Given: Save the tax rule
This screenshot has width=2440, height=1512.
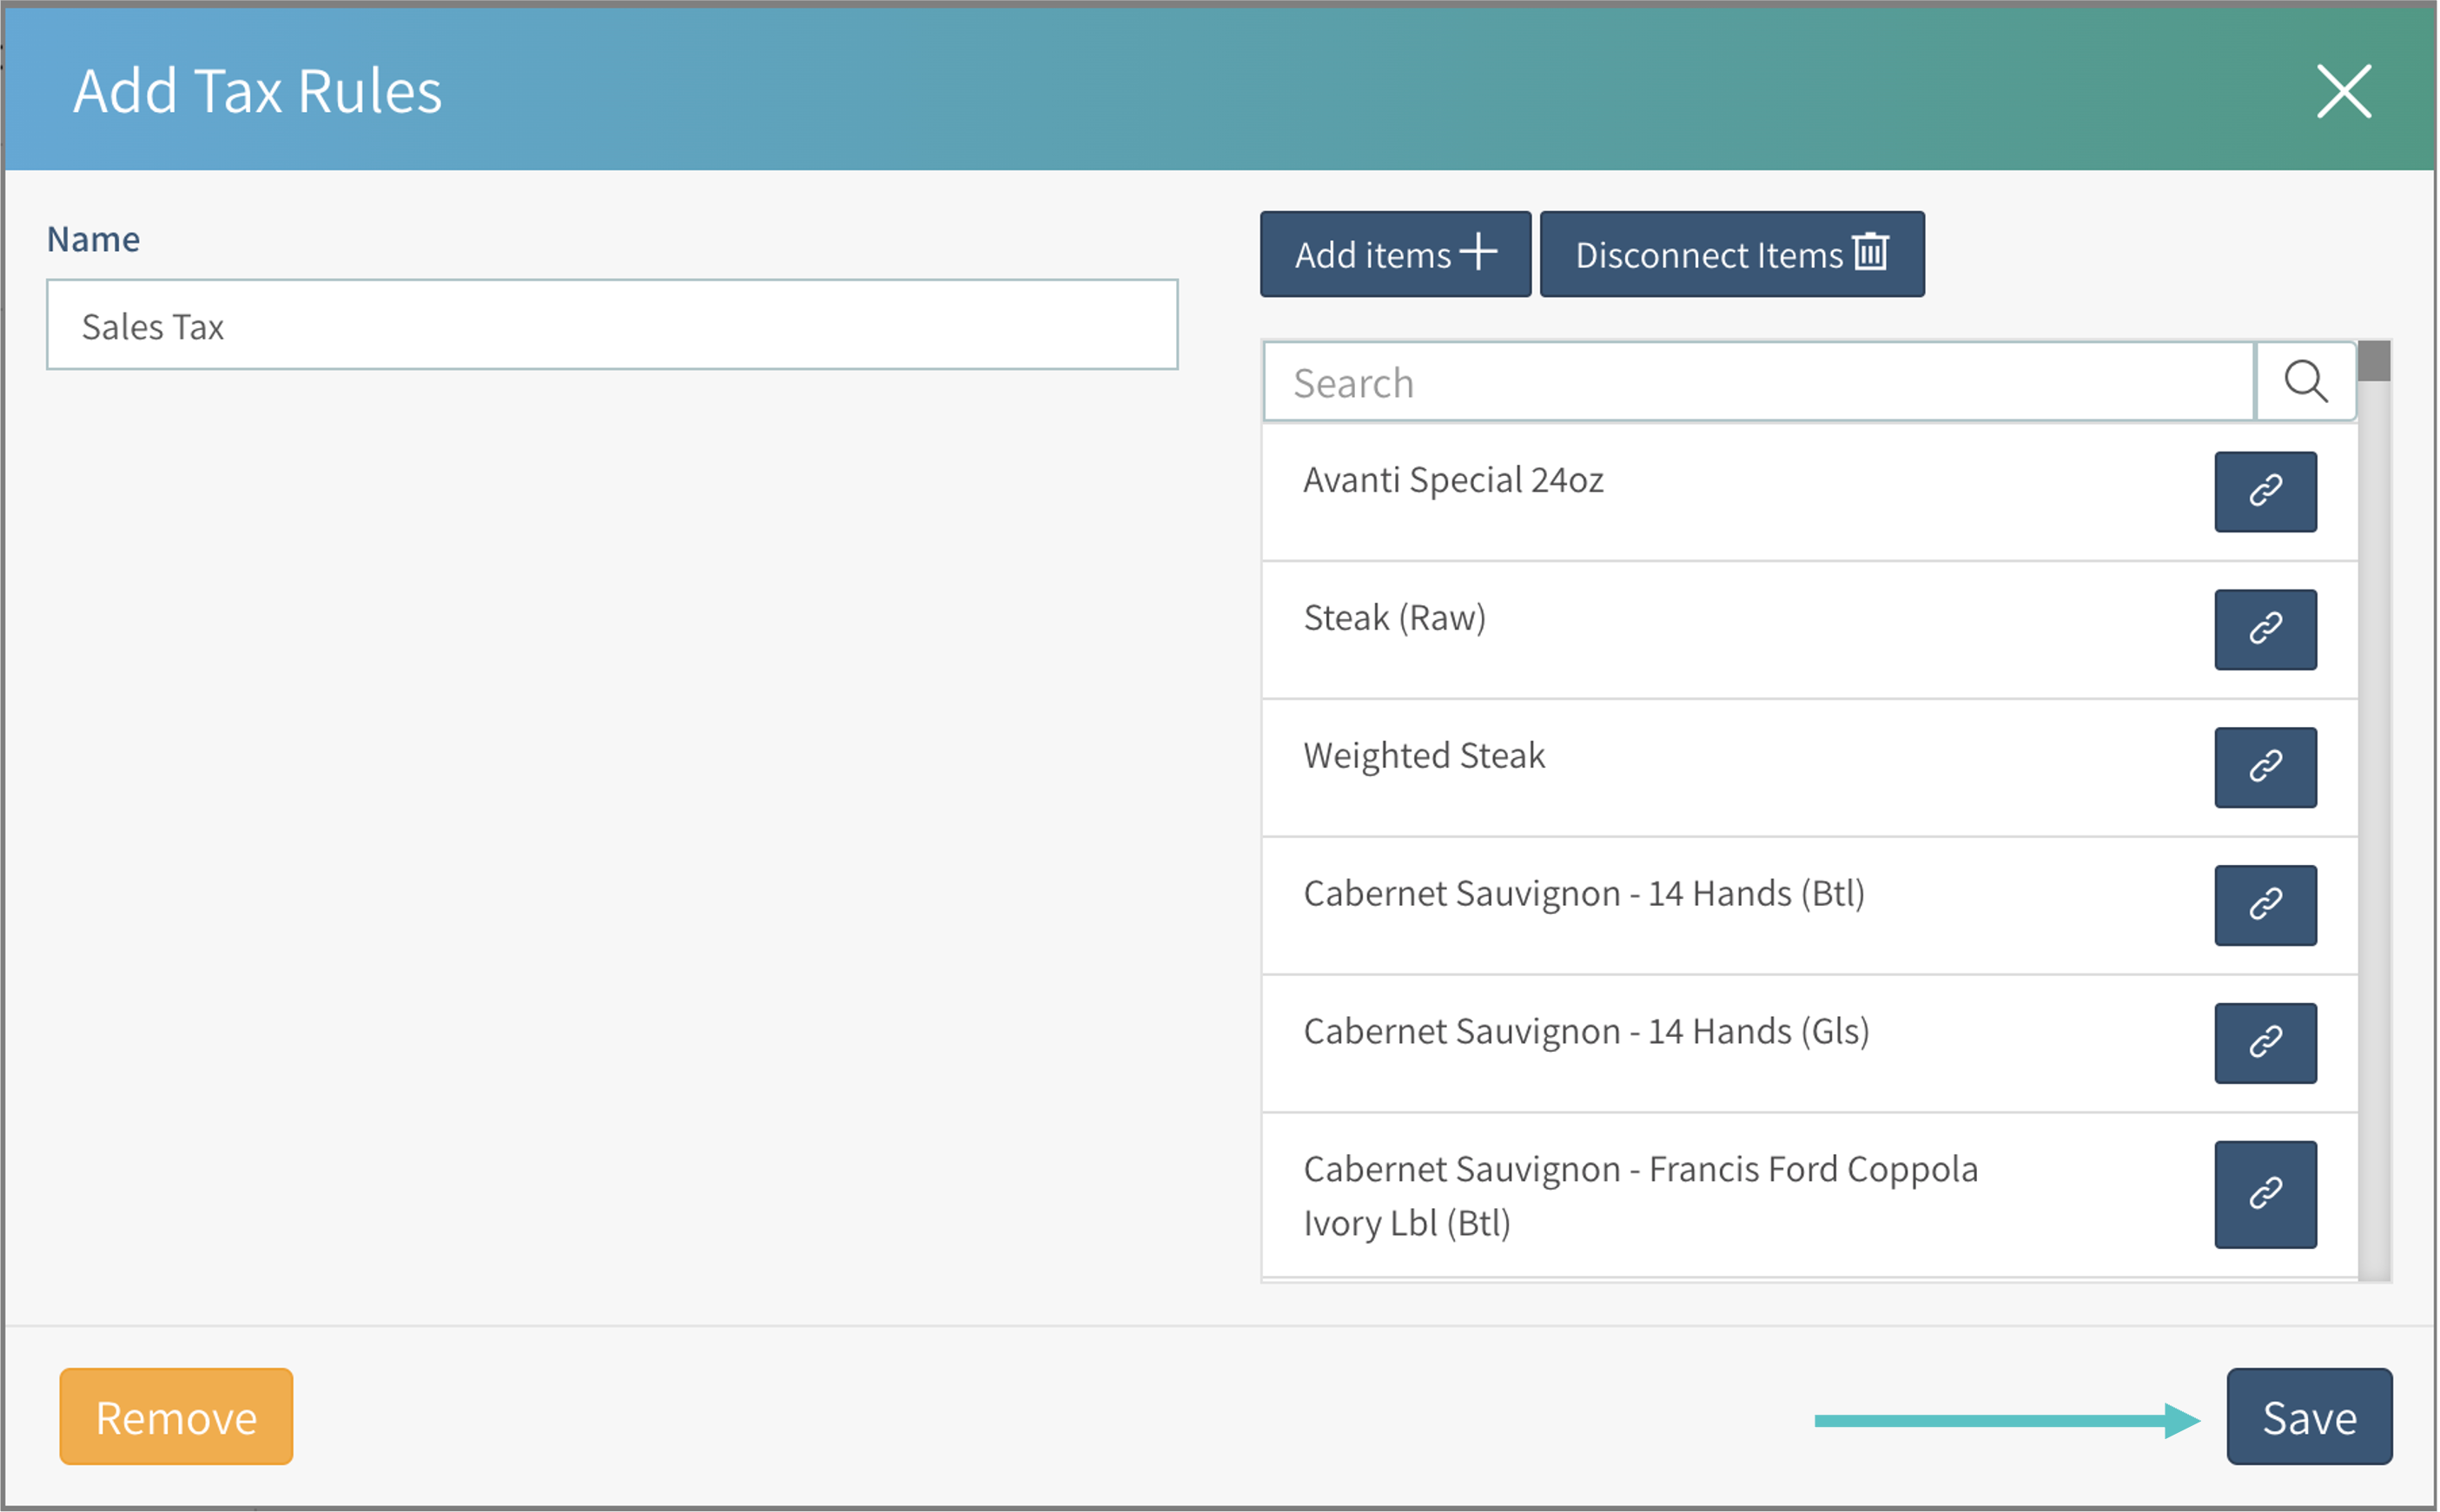Looking at the screenshot, I should coord(2308,1417).
